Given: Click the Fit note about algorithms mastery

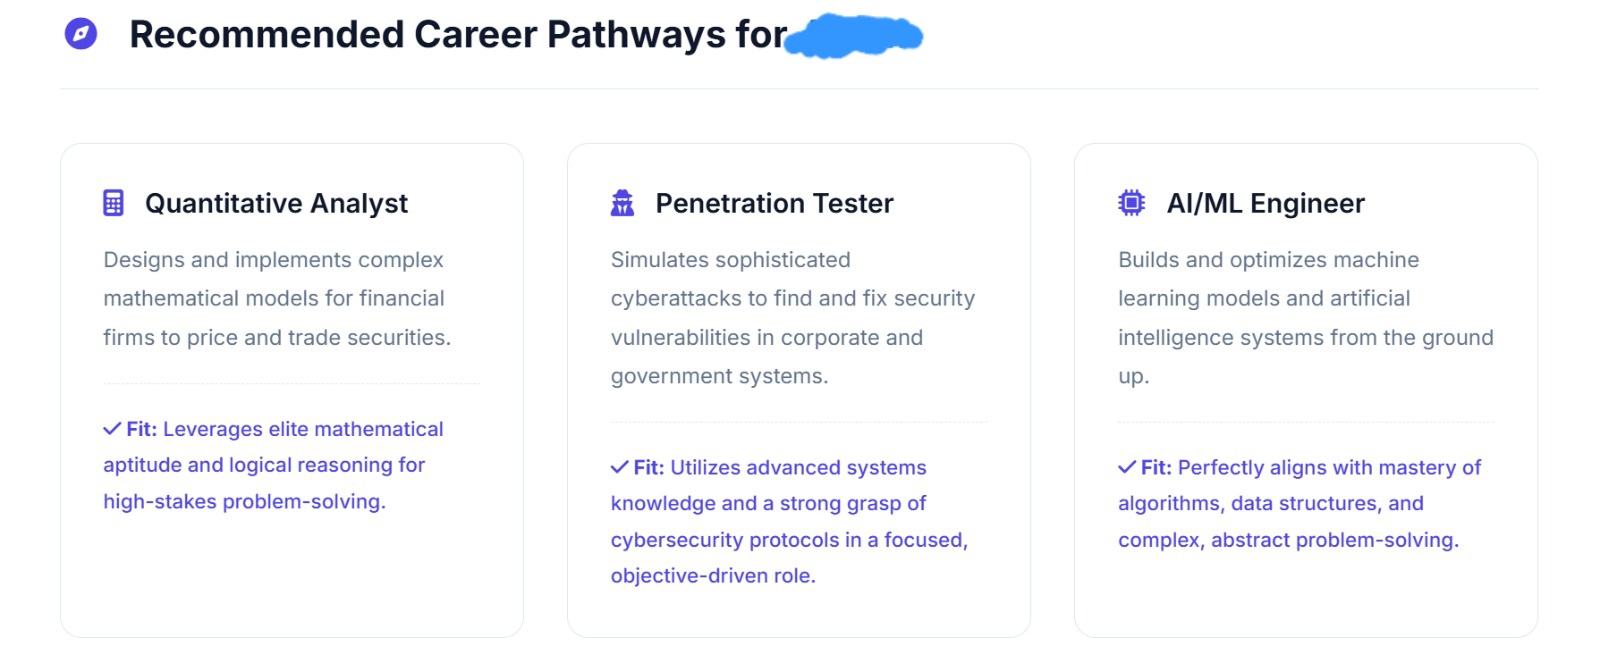Looking at the screenshot, I should (x=1299, y=503).
